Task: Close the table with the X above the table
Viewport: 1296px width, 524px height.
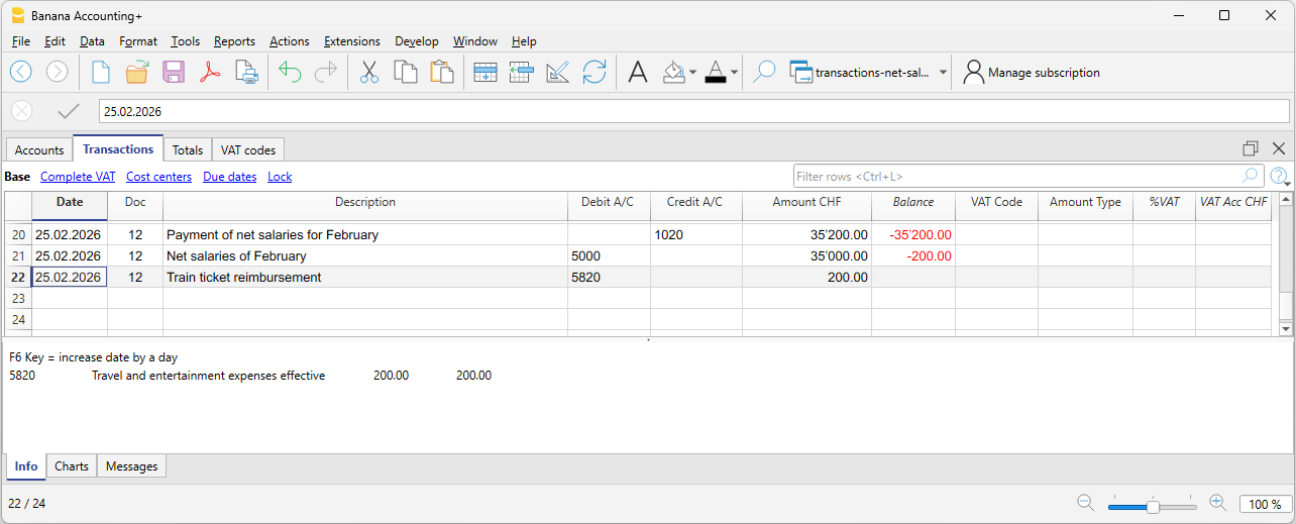Action: click(x=1278, y=148)
